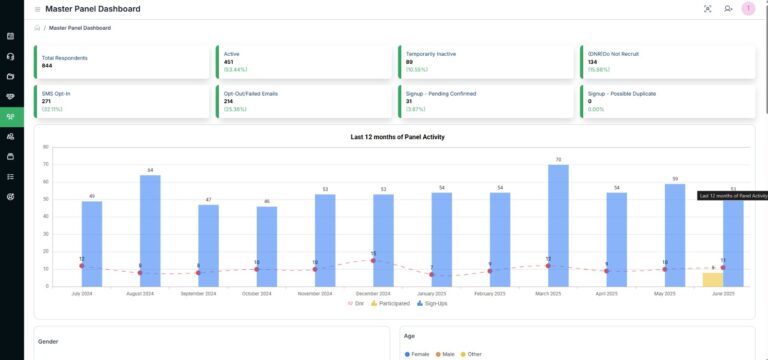Click the July 2024 Dnr data point
This screenshot has height=360, width=768.
(82, 266)
